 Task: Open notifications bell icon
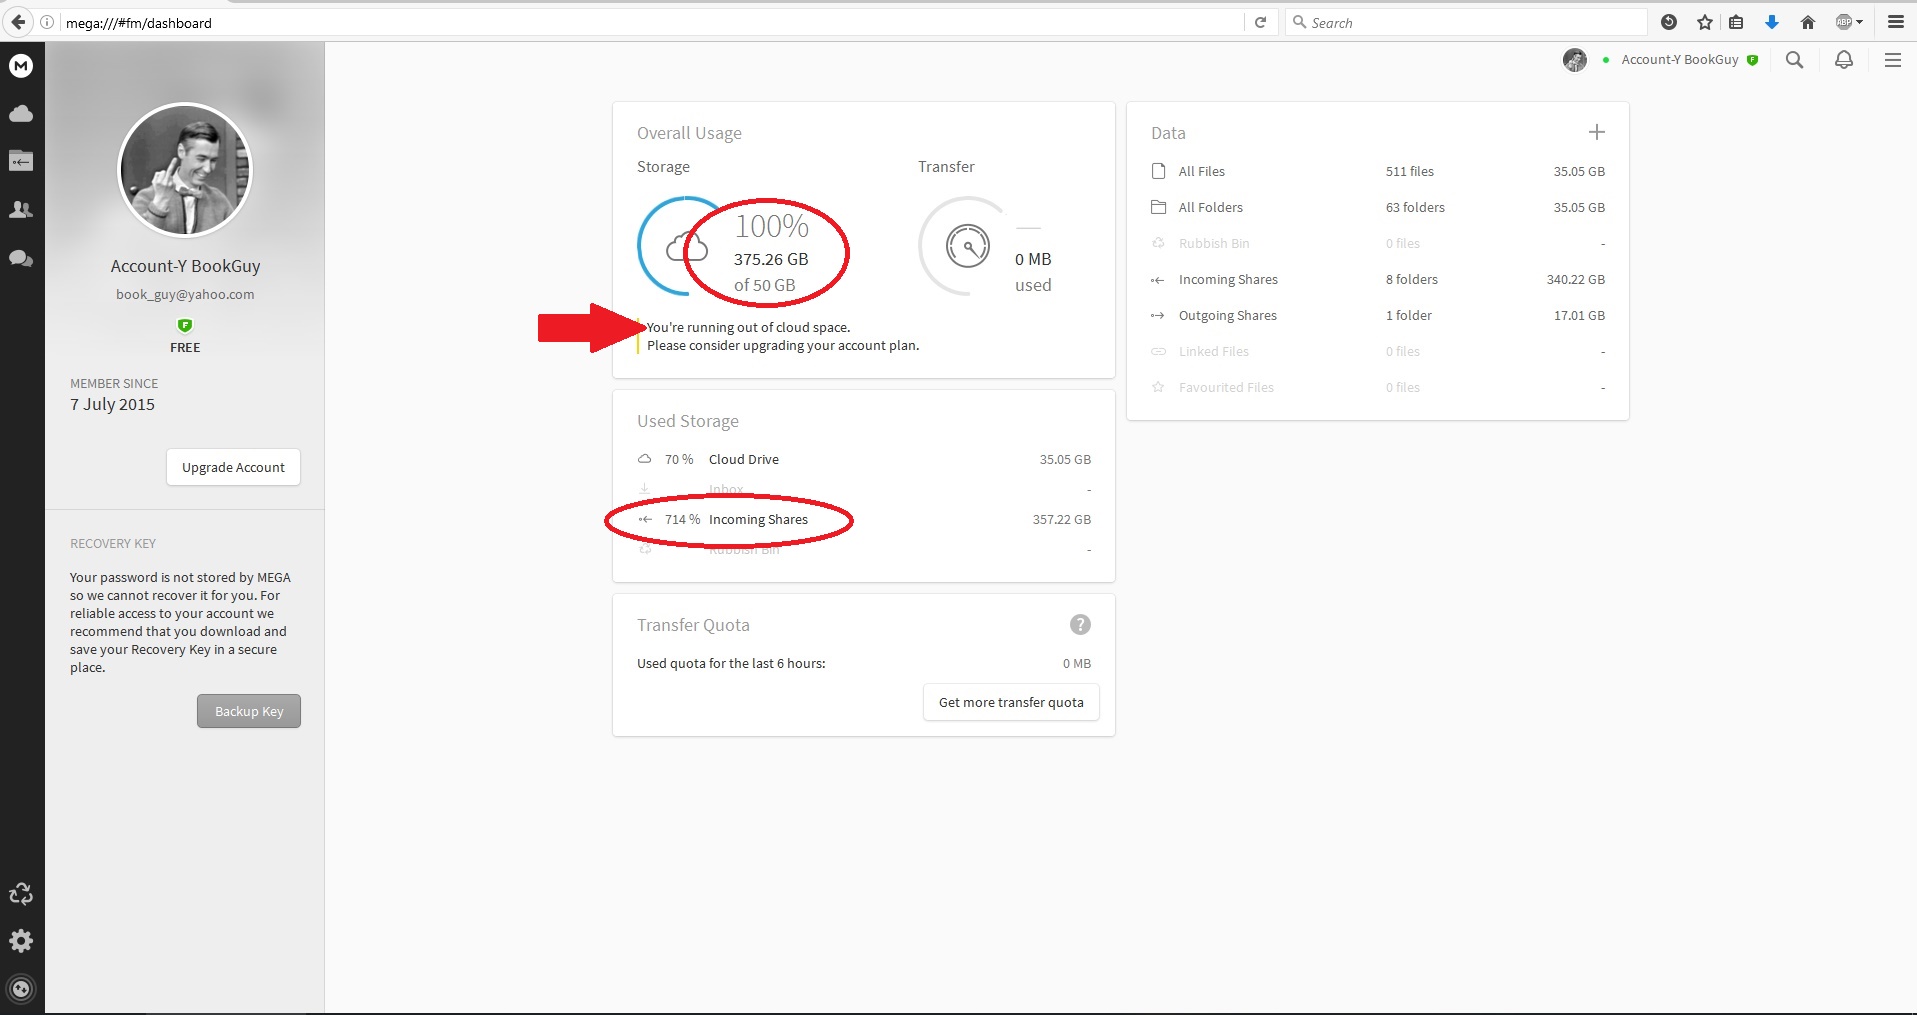click(x=1844, y=60)
